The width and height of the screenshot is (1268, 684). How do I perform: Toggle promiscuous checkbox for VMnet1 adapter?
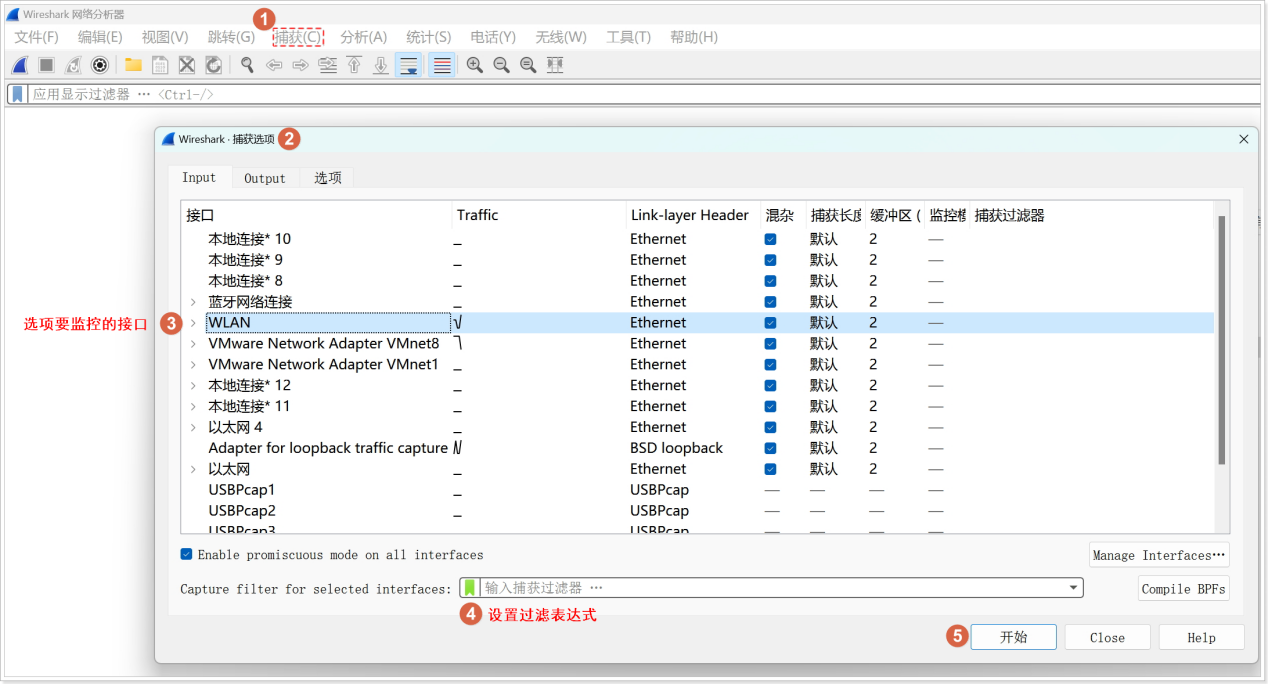click(770, 365)
